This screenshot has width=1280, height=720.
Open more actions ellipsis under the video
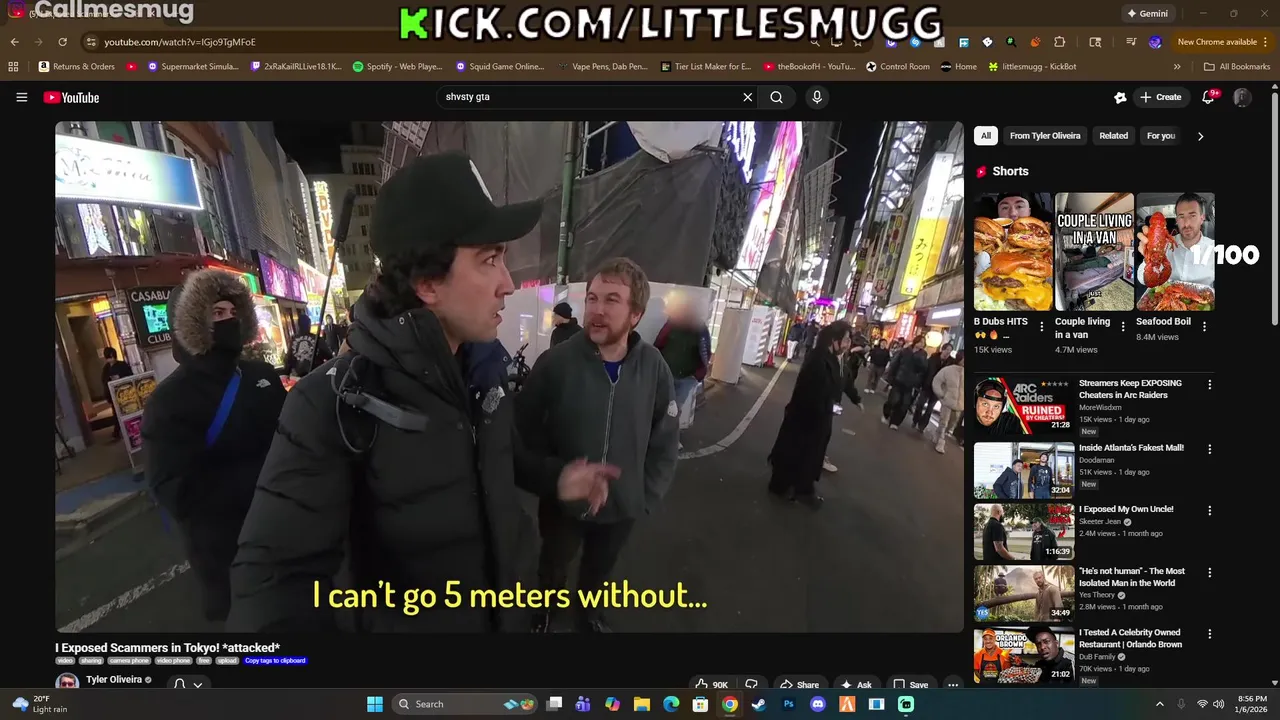(x=953, y=684)
